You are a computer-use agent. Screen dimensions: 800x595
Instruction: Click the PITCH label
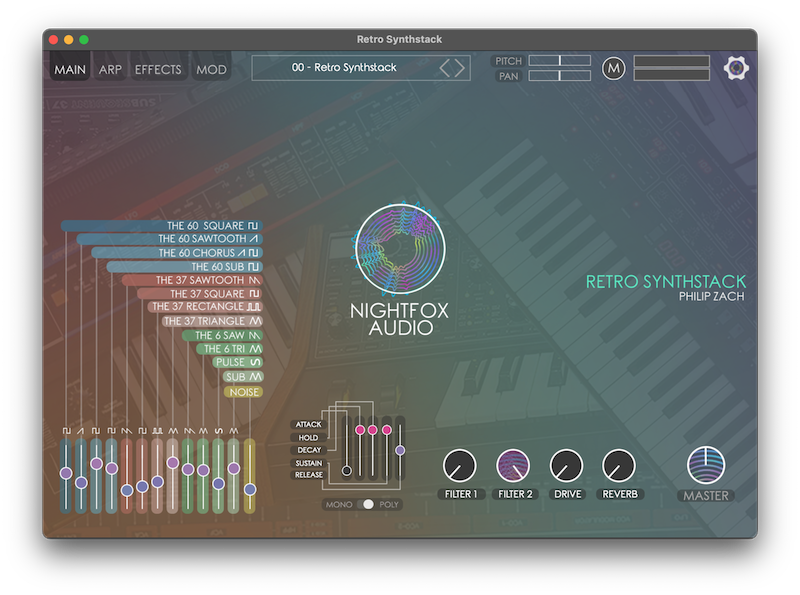point(508,61)
